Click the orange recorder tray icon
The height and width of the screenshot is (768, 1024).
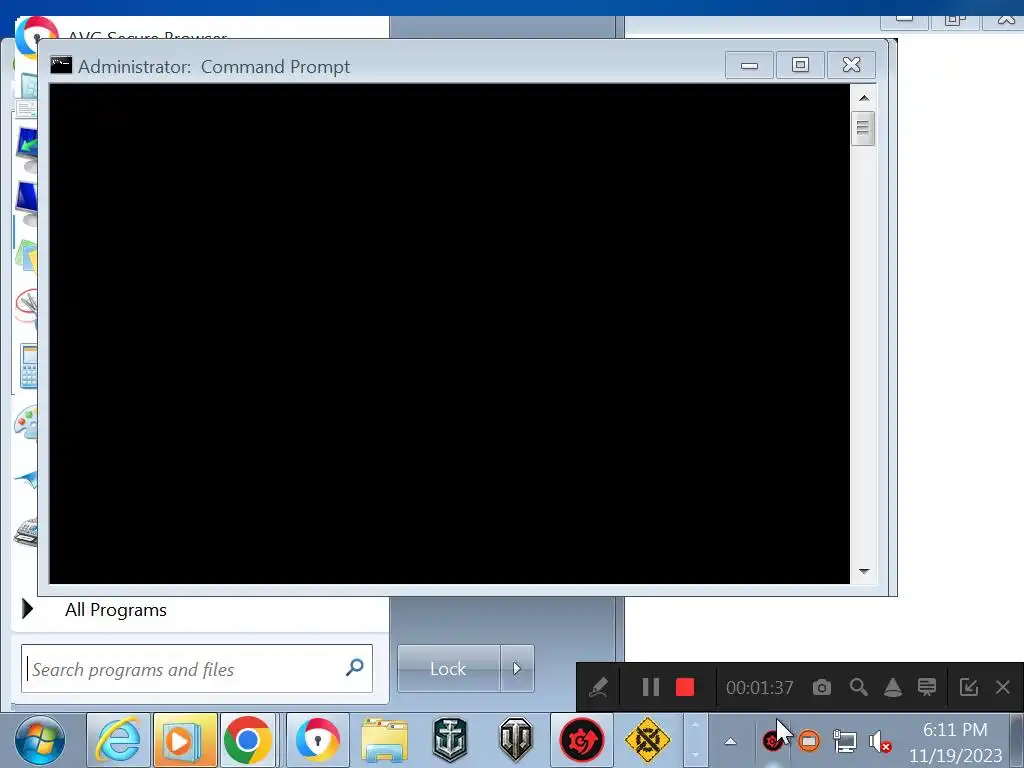click(808, 741)
